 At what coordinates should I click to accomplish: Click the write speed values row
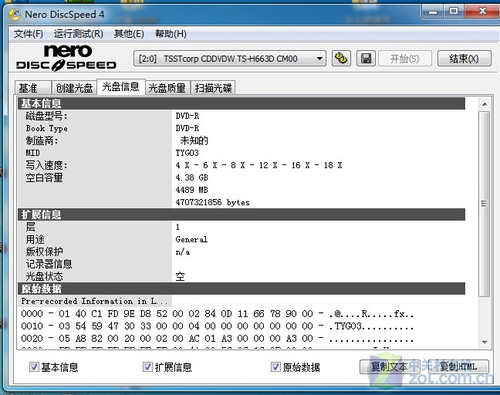(259, 165)
